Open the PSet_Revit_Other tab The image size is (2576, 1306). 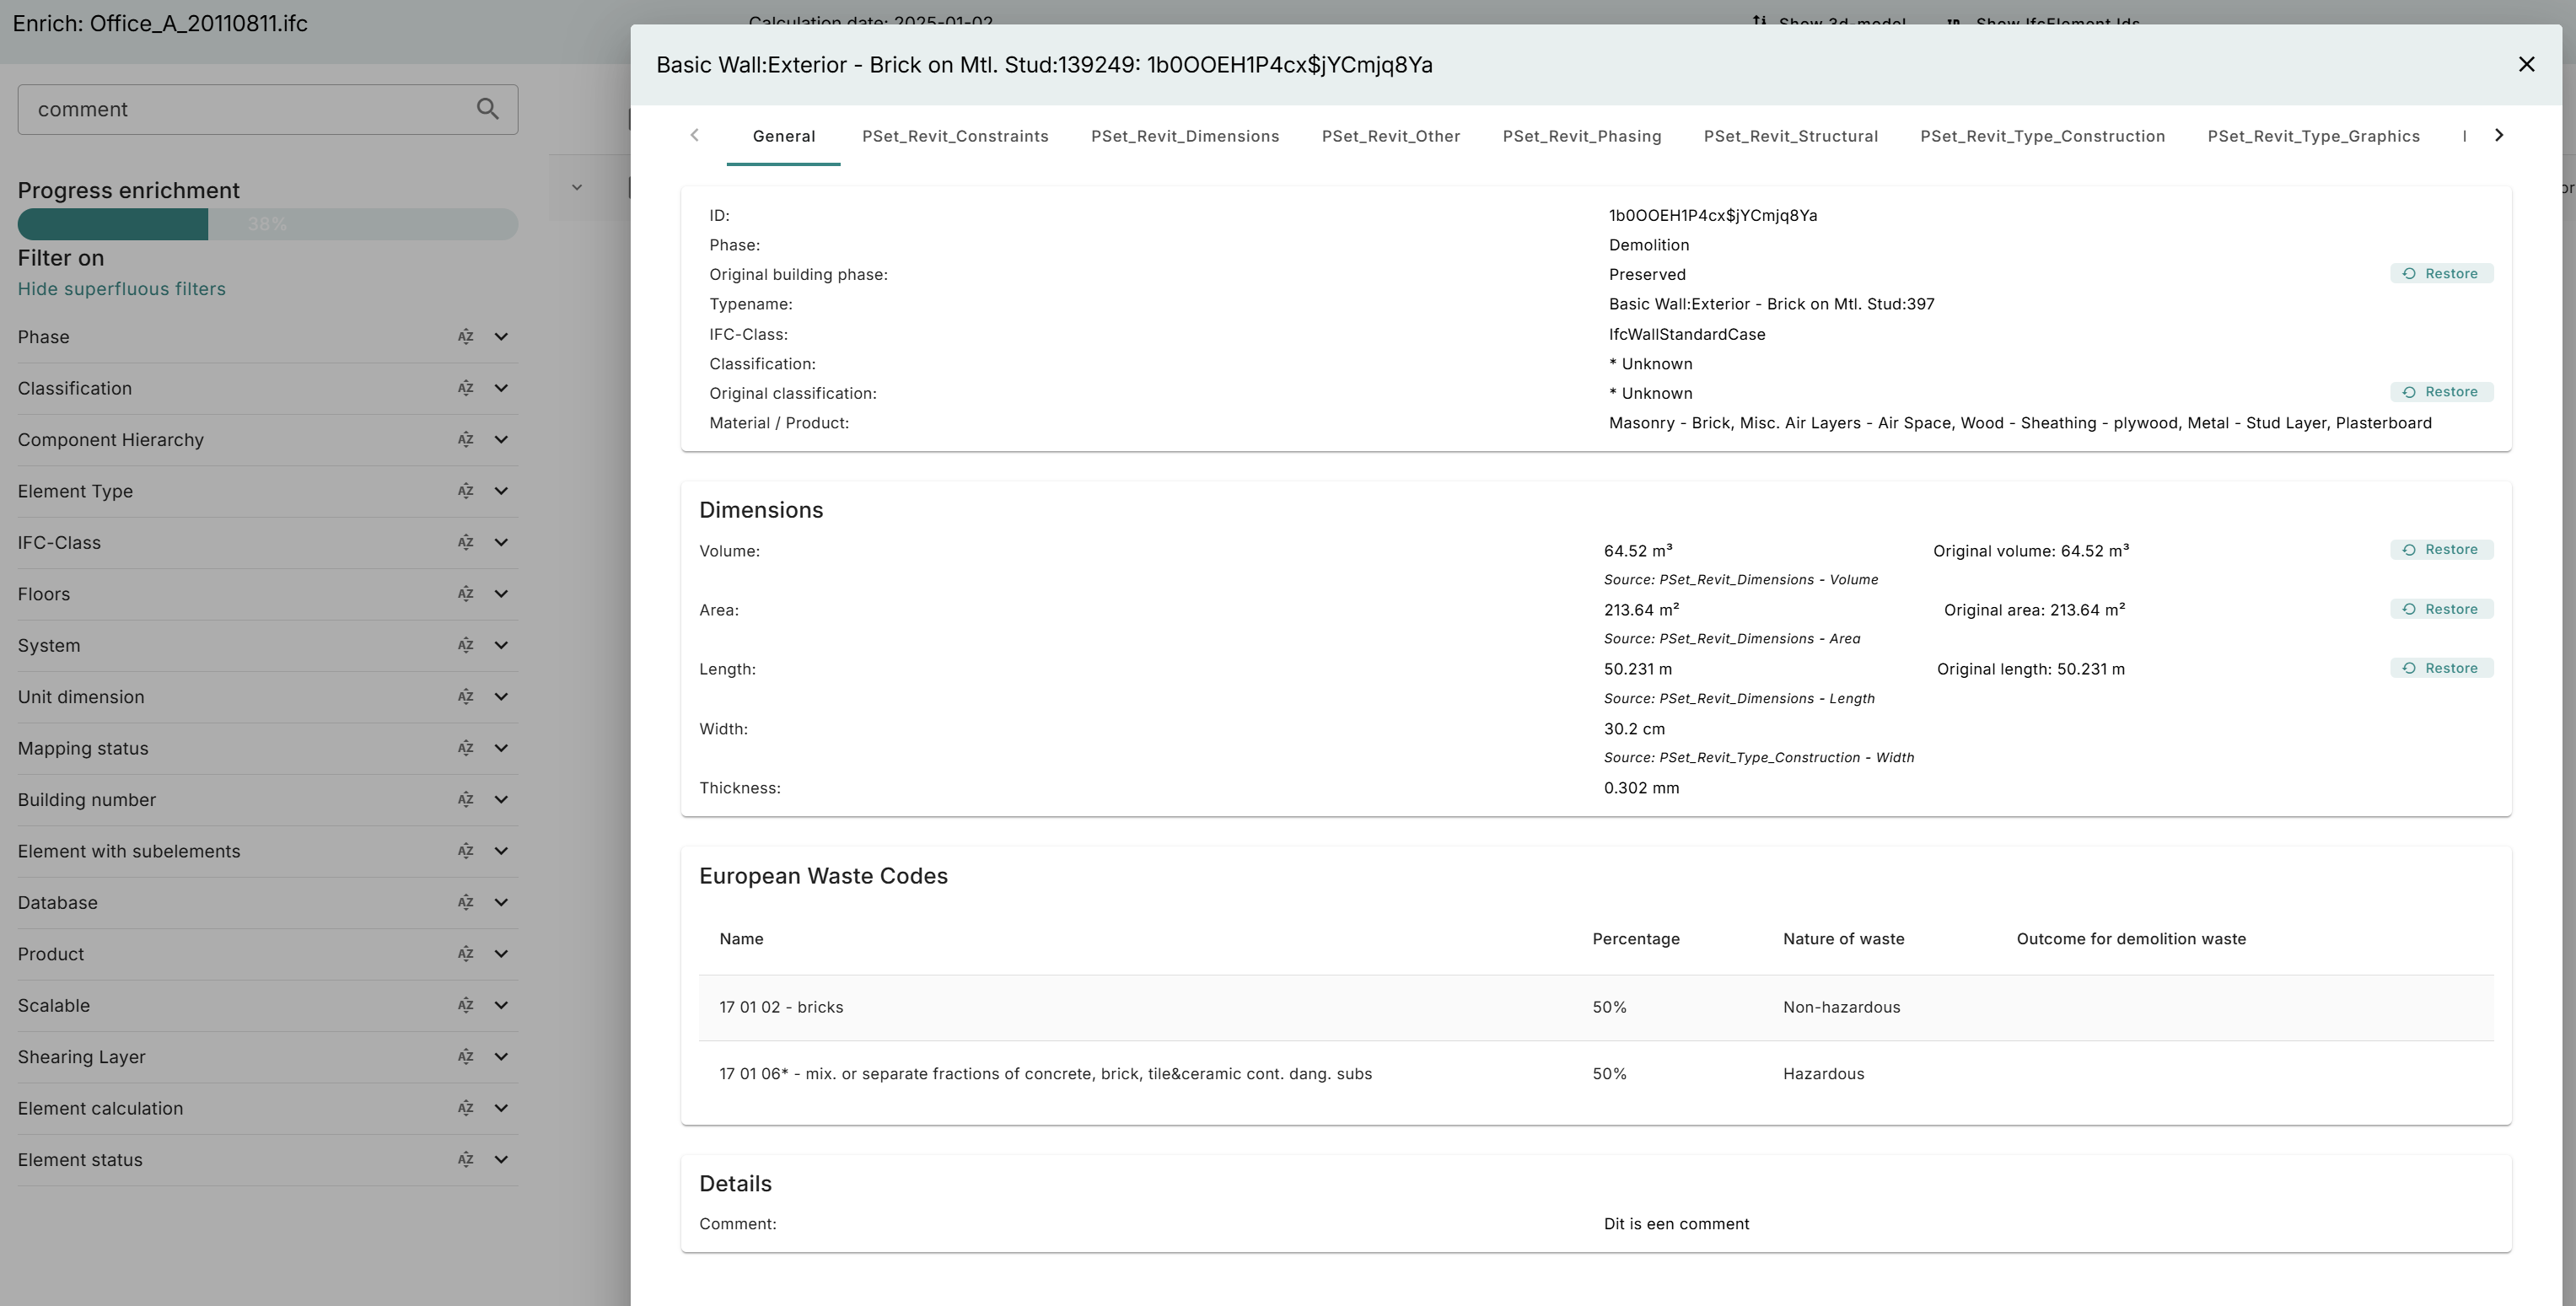coord(1391,136)
